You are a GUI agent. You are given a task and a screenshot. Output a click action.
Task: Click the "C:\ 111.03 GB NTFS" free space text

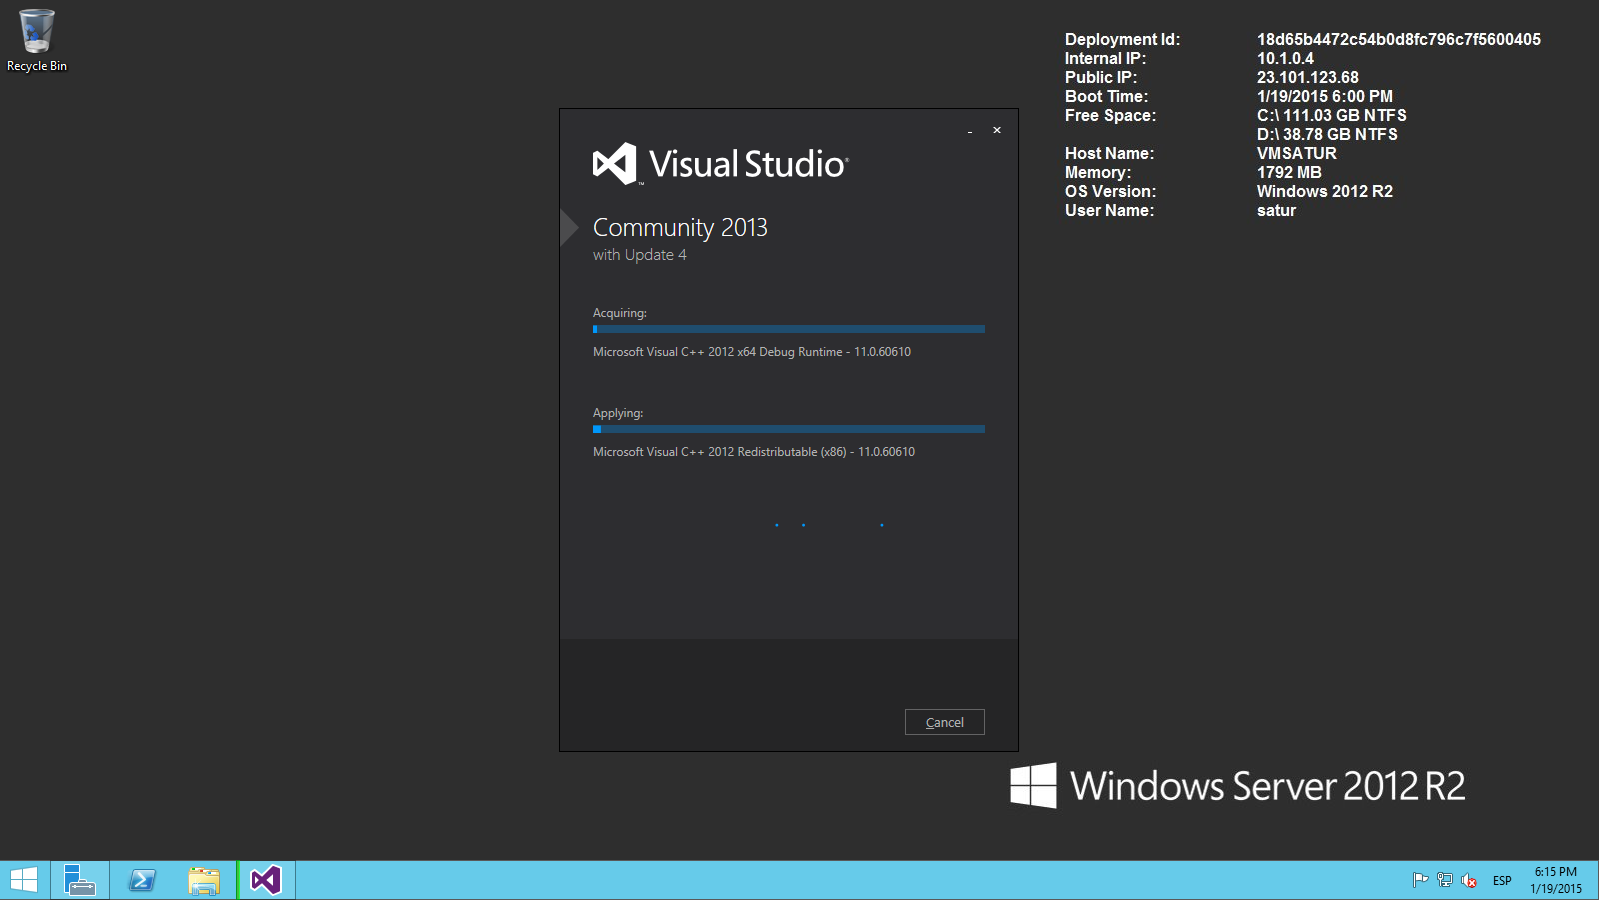point(1332,116)
